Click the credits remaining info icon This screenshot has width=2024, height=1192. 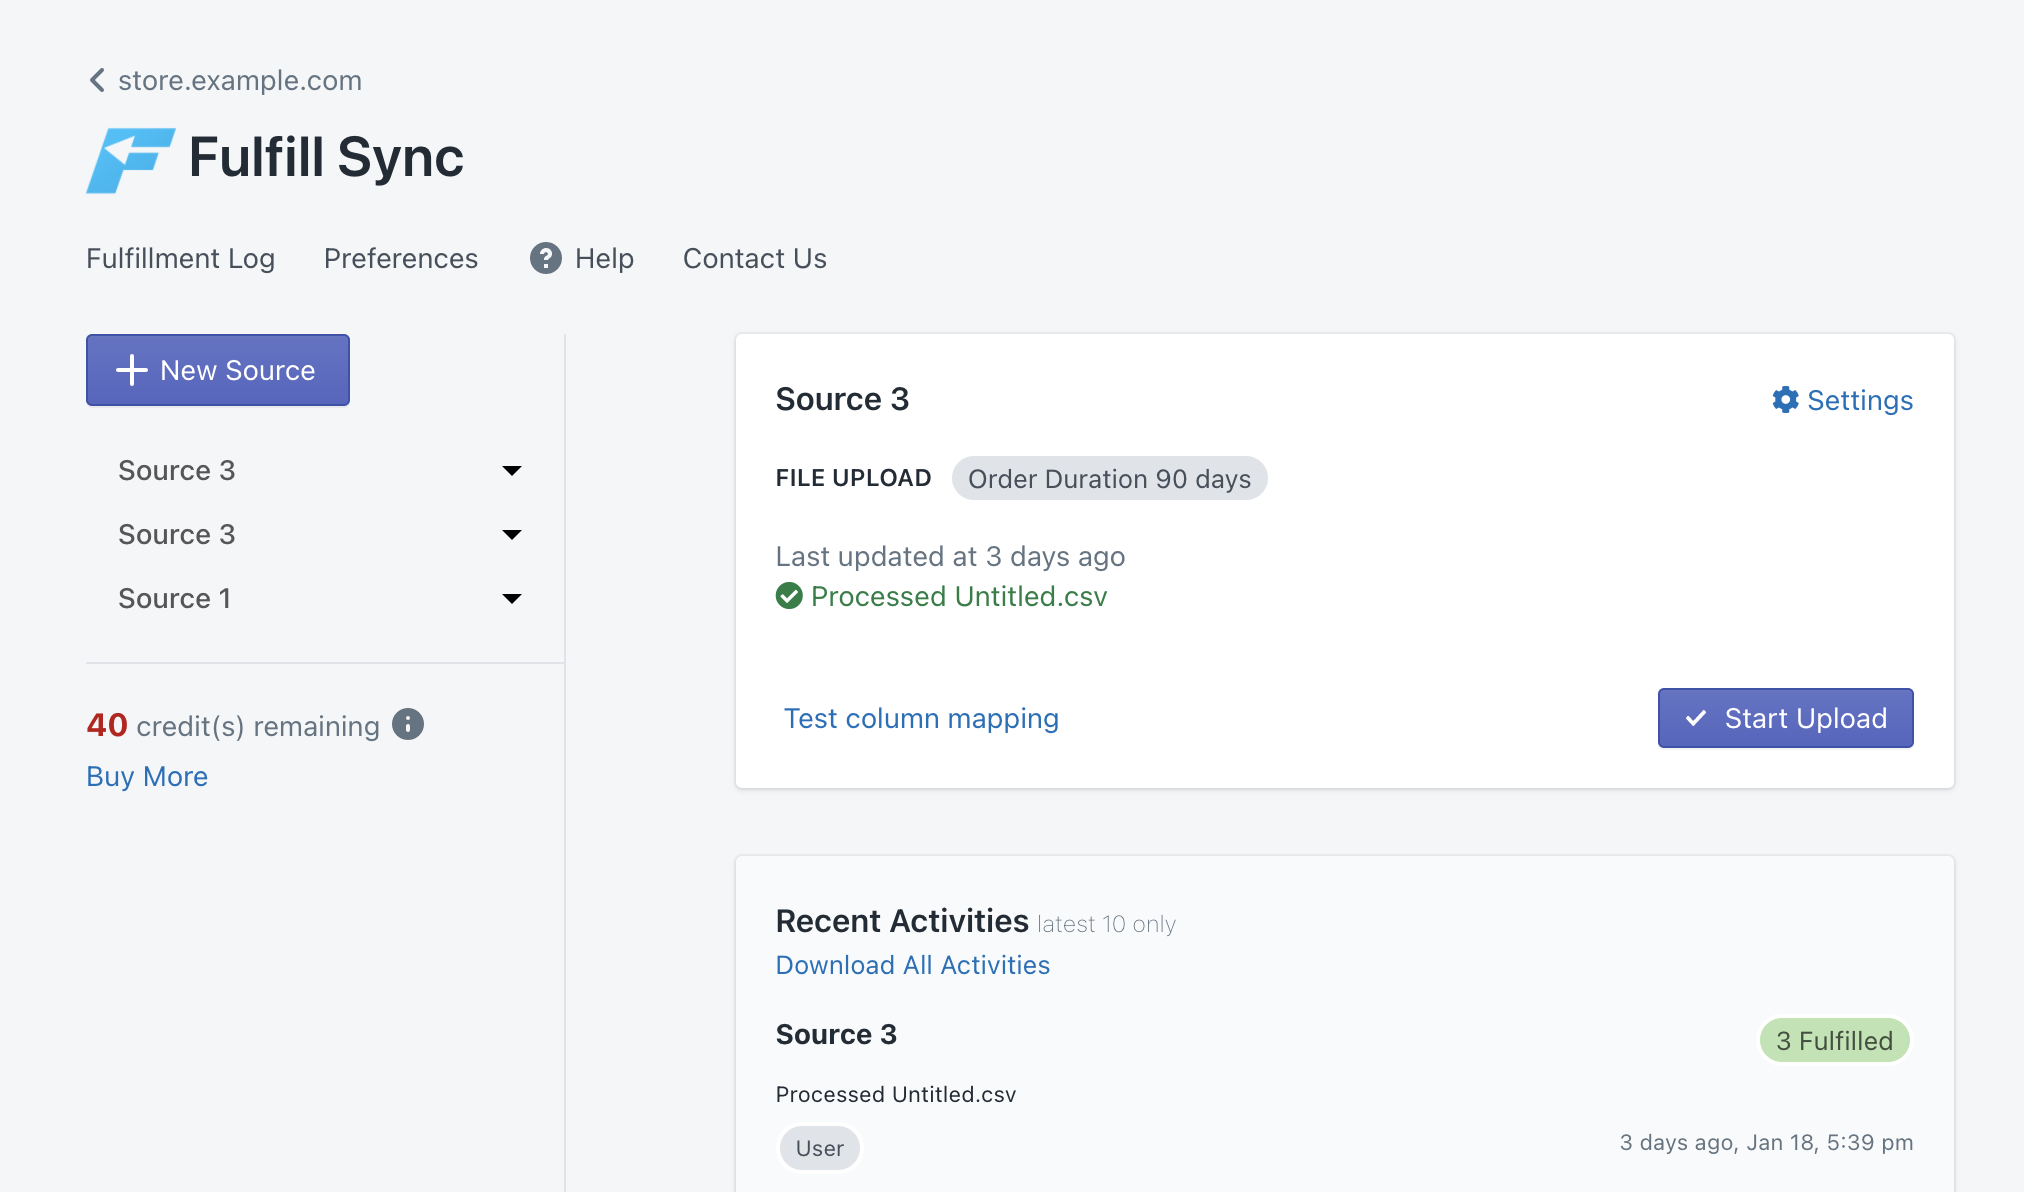[408, 724]
